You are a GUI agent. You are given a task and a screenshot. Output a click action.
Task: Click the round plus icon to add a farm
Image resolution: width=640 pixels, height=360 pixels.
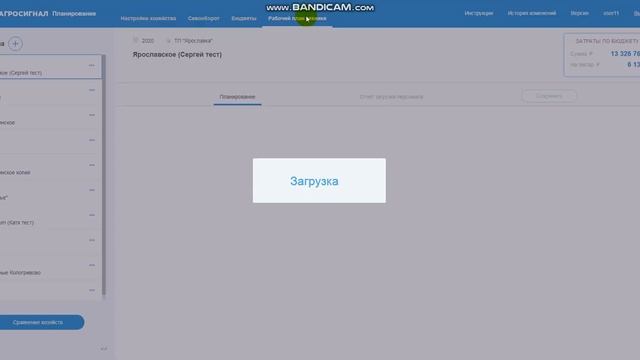[x=16, y=44]
